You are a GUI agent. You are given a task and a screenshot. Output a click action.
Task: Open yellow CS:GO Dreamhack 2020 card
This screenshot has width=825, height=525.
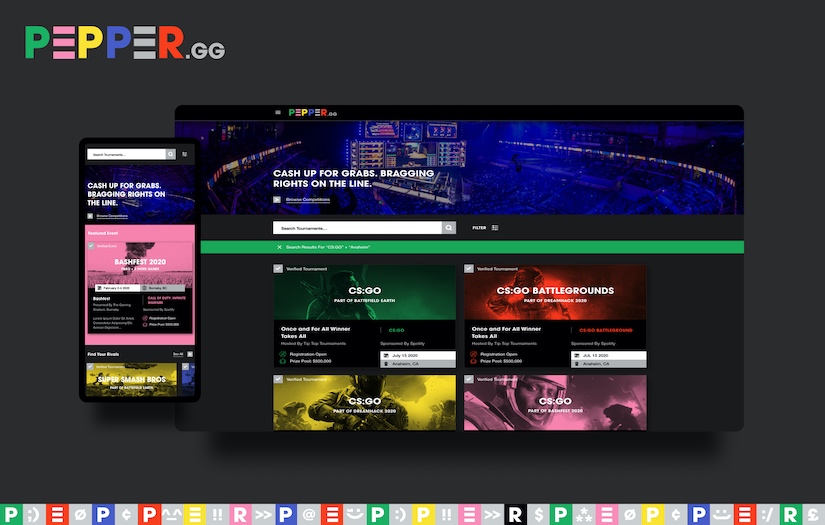(x=365, y=402)
